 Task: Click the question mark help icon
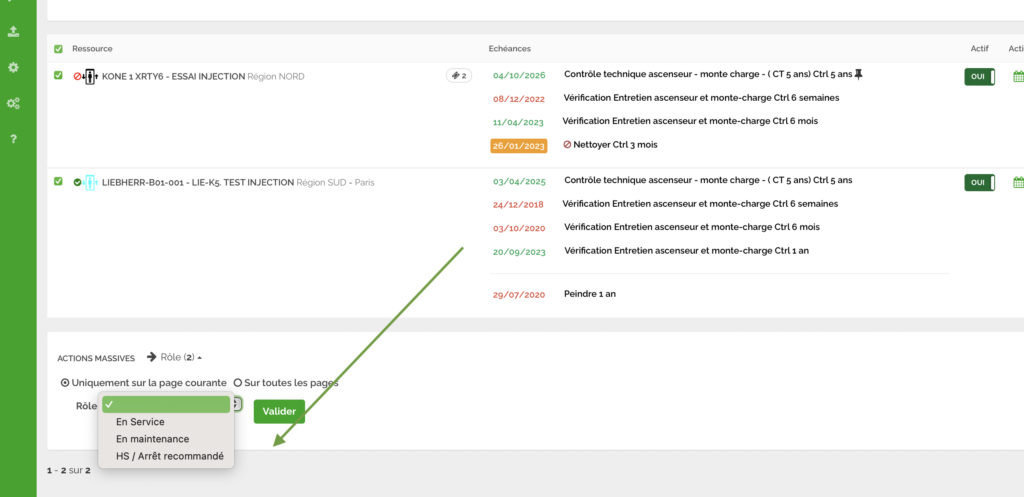point(13,139)
